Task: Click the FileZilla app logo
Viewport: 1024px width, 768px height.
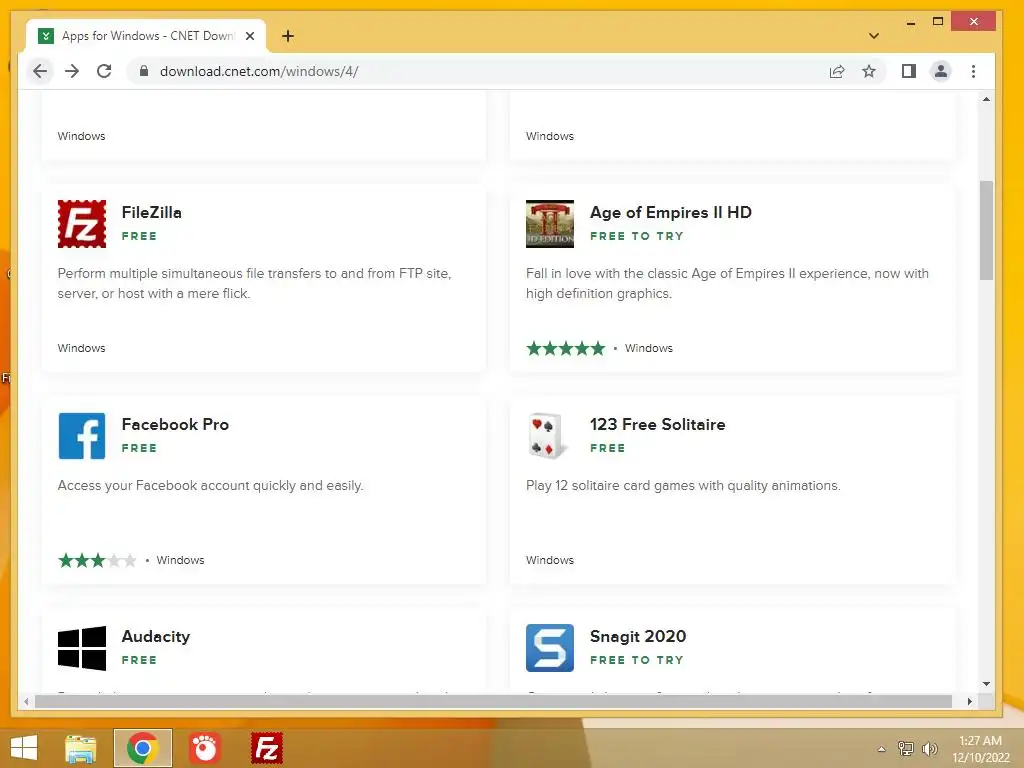Action: pos(82,224)
